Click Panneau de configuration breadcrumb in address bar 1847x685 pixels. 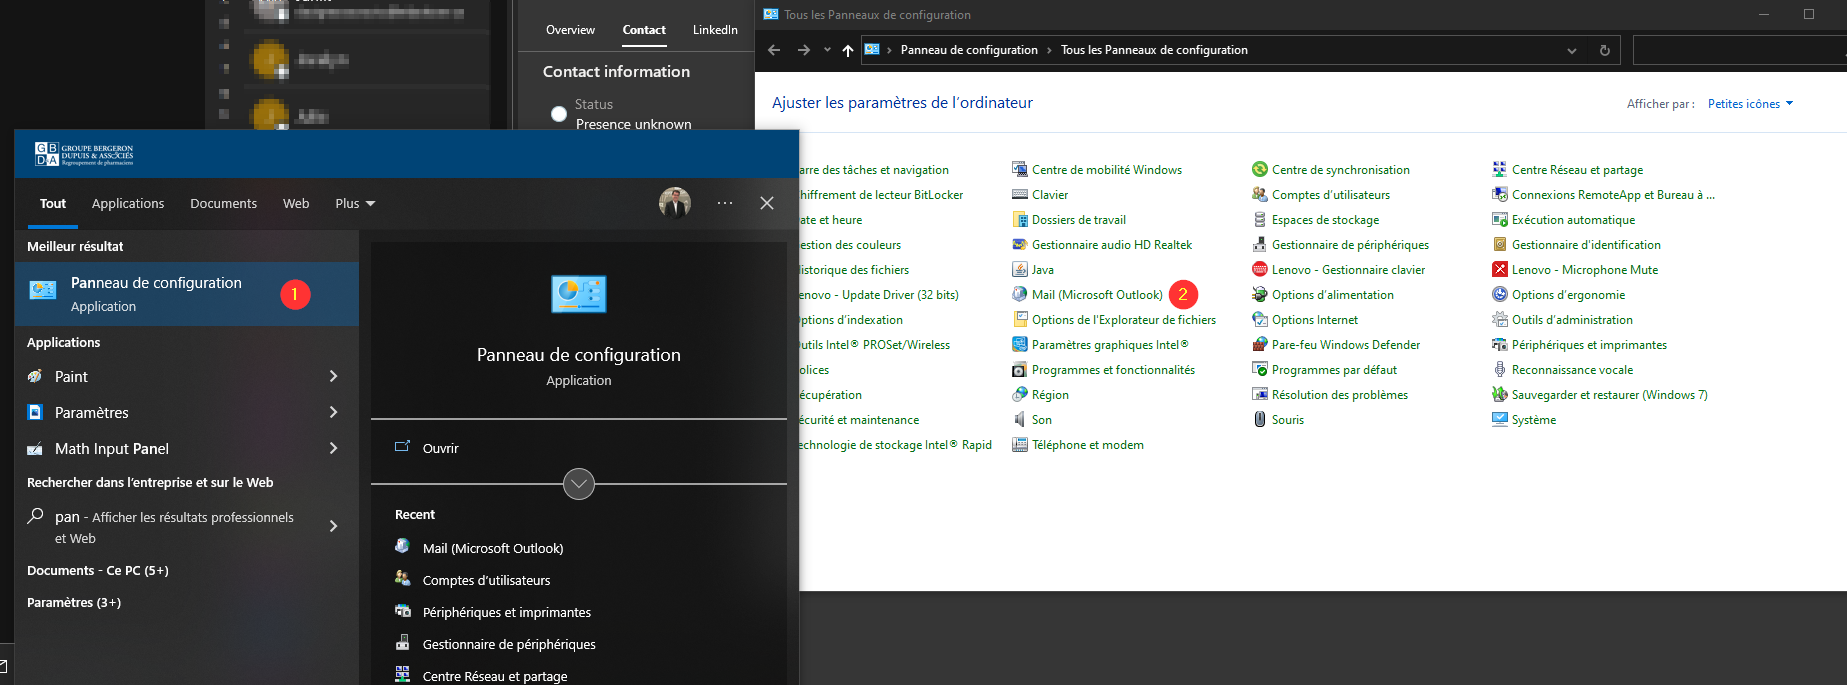[x=969, y=50]
